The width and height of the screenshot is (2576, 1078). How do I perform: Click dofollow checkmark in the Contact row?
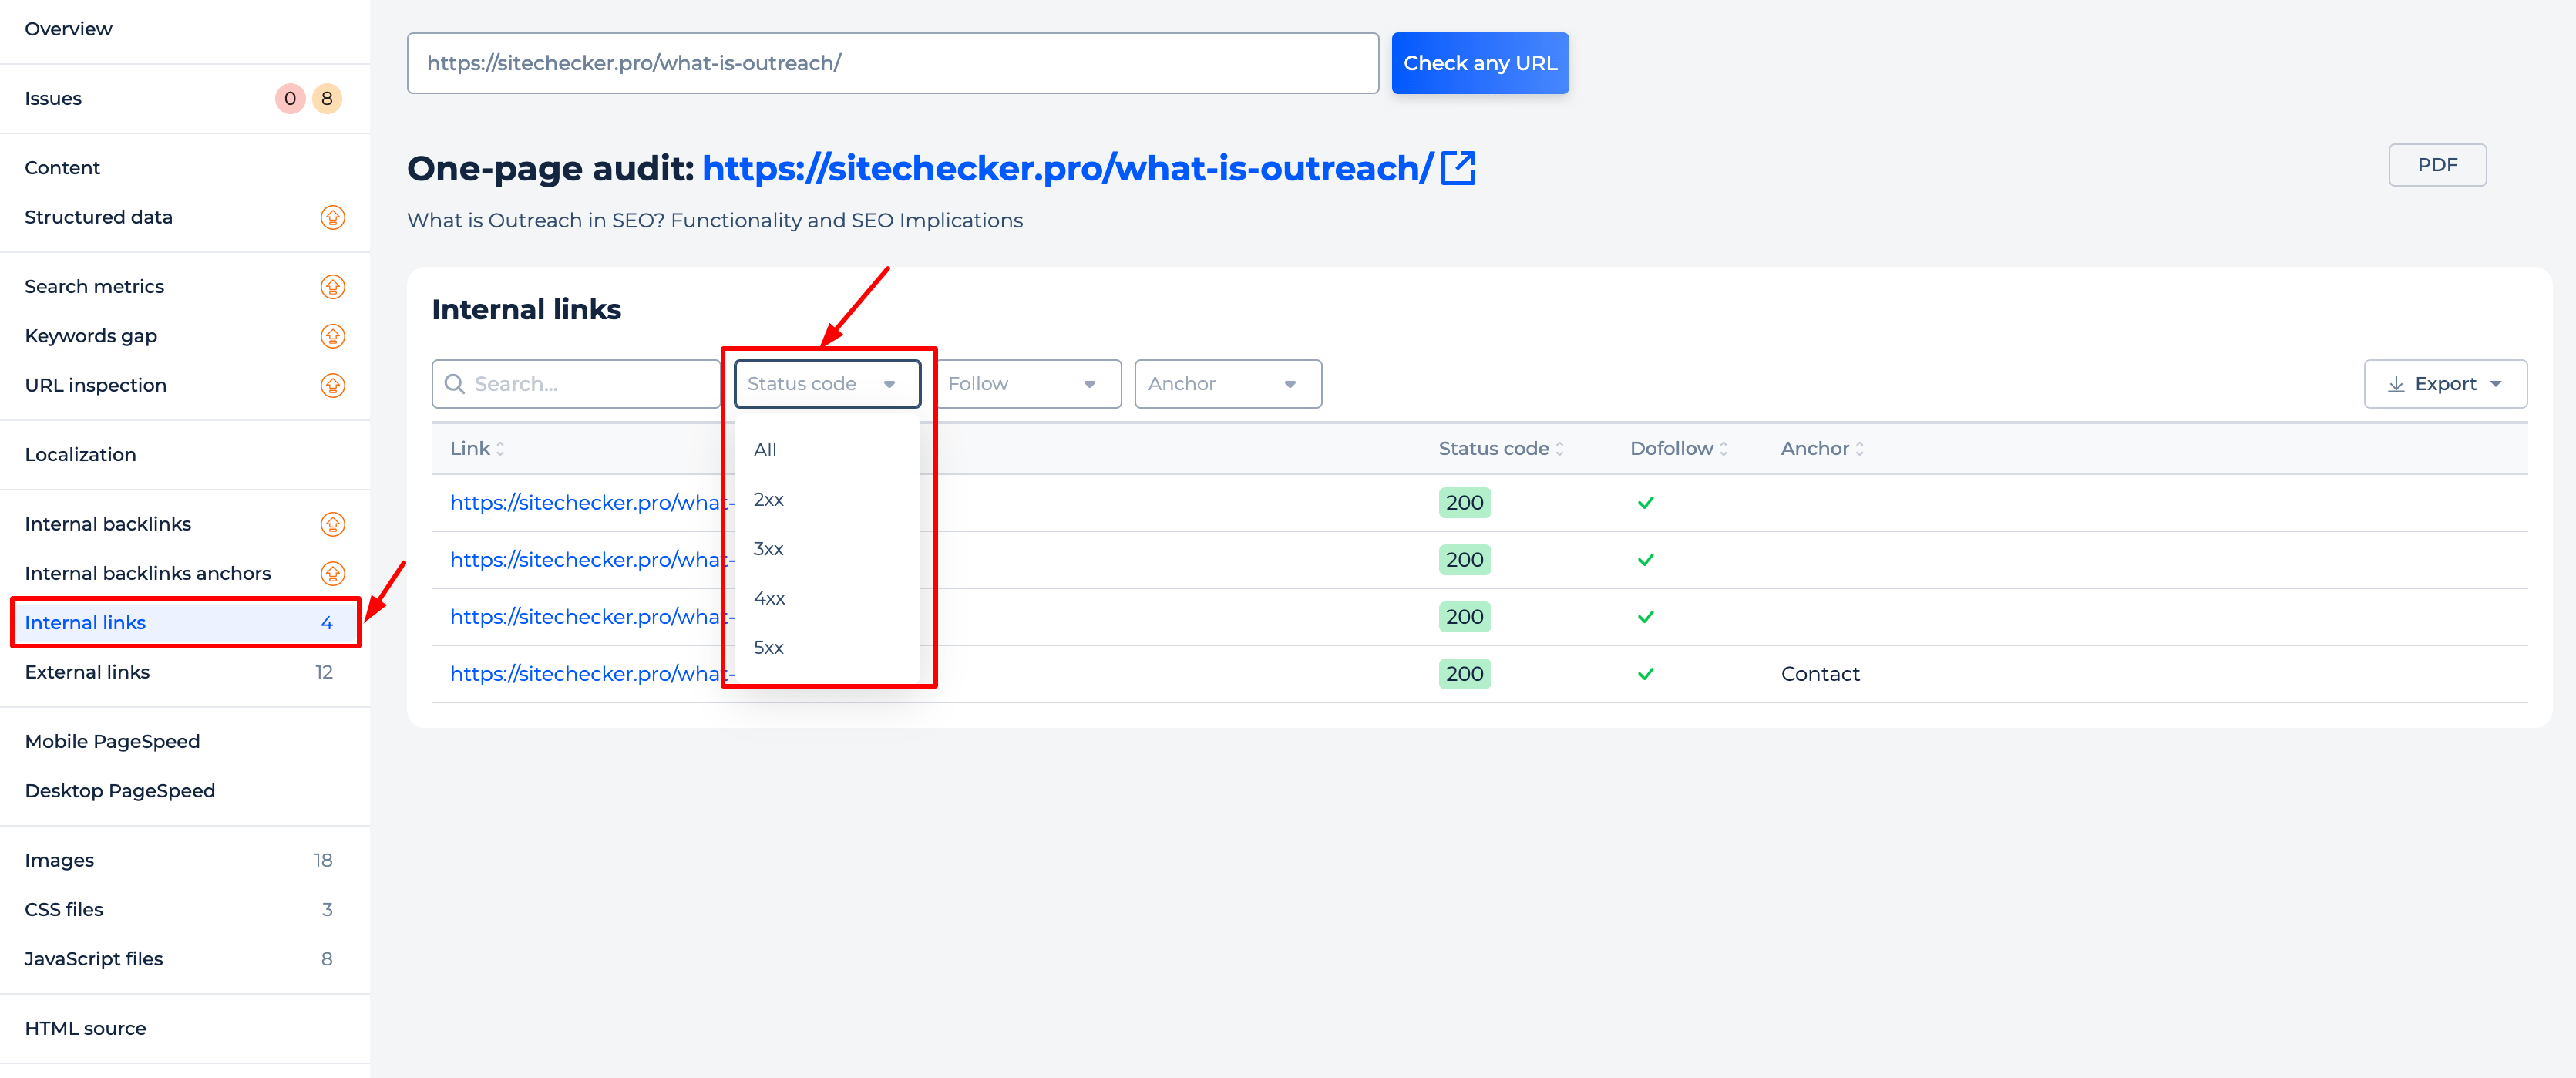[1645, 674]
